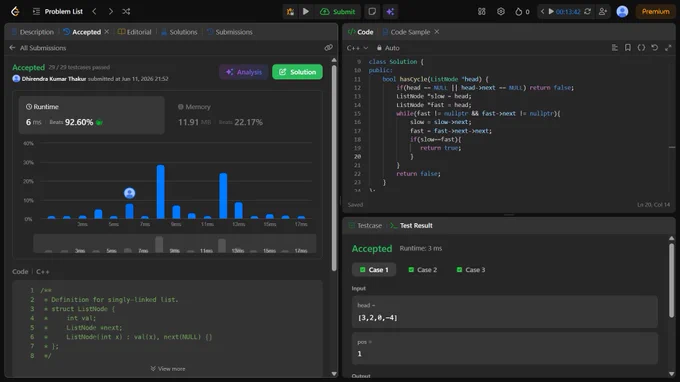Bookmark the code using the bookmark icon
The width and height of the screenshot is (680, 382).
pos(628,48)
